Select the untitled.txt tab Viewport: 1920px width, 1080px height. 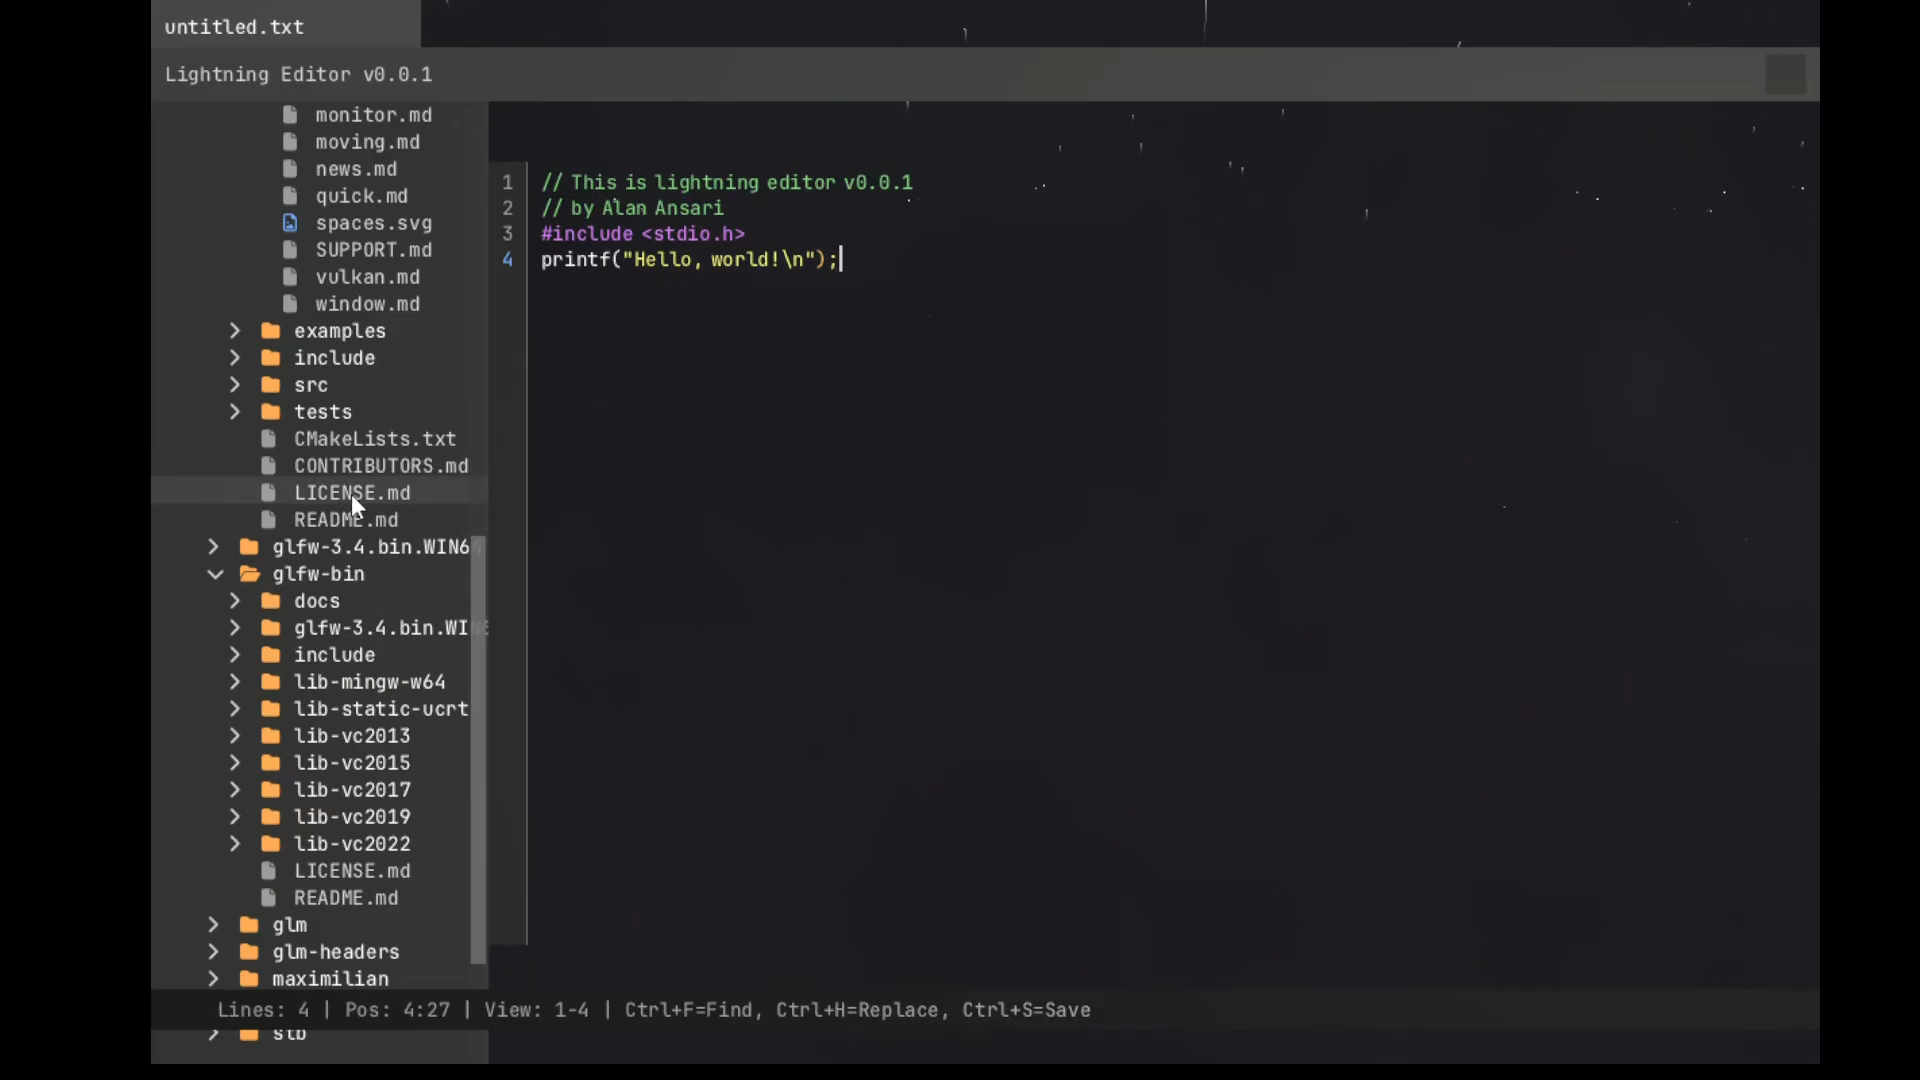pyautogui.click(x=234, y=27)
